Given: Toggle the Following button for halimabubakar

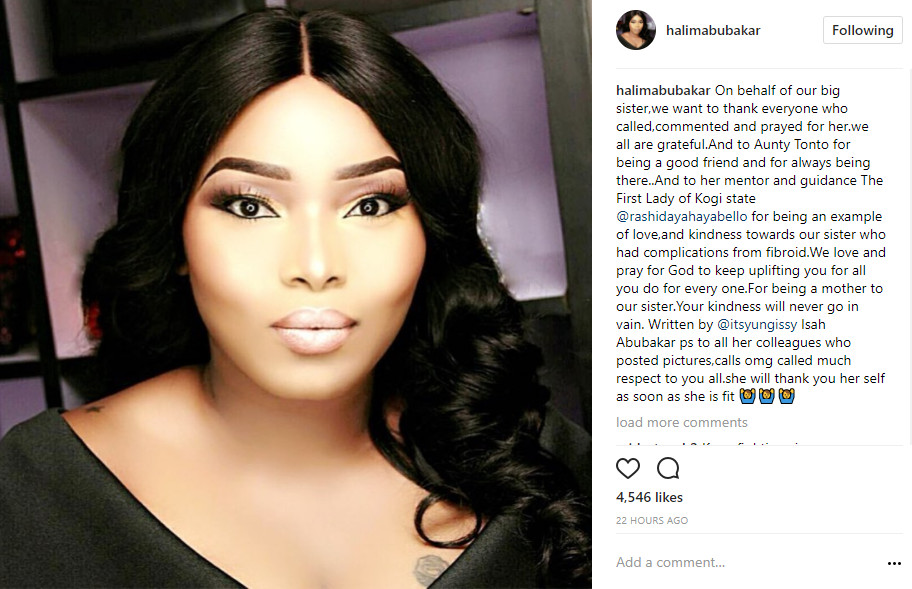Looking at the screenshot, I should (x=863, y=30).
